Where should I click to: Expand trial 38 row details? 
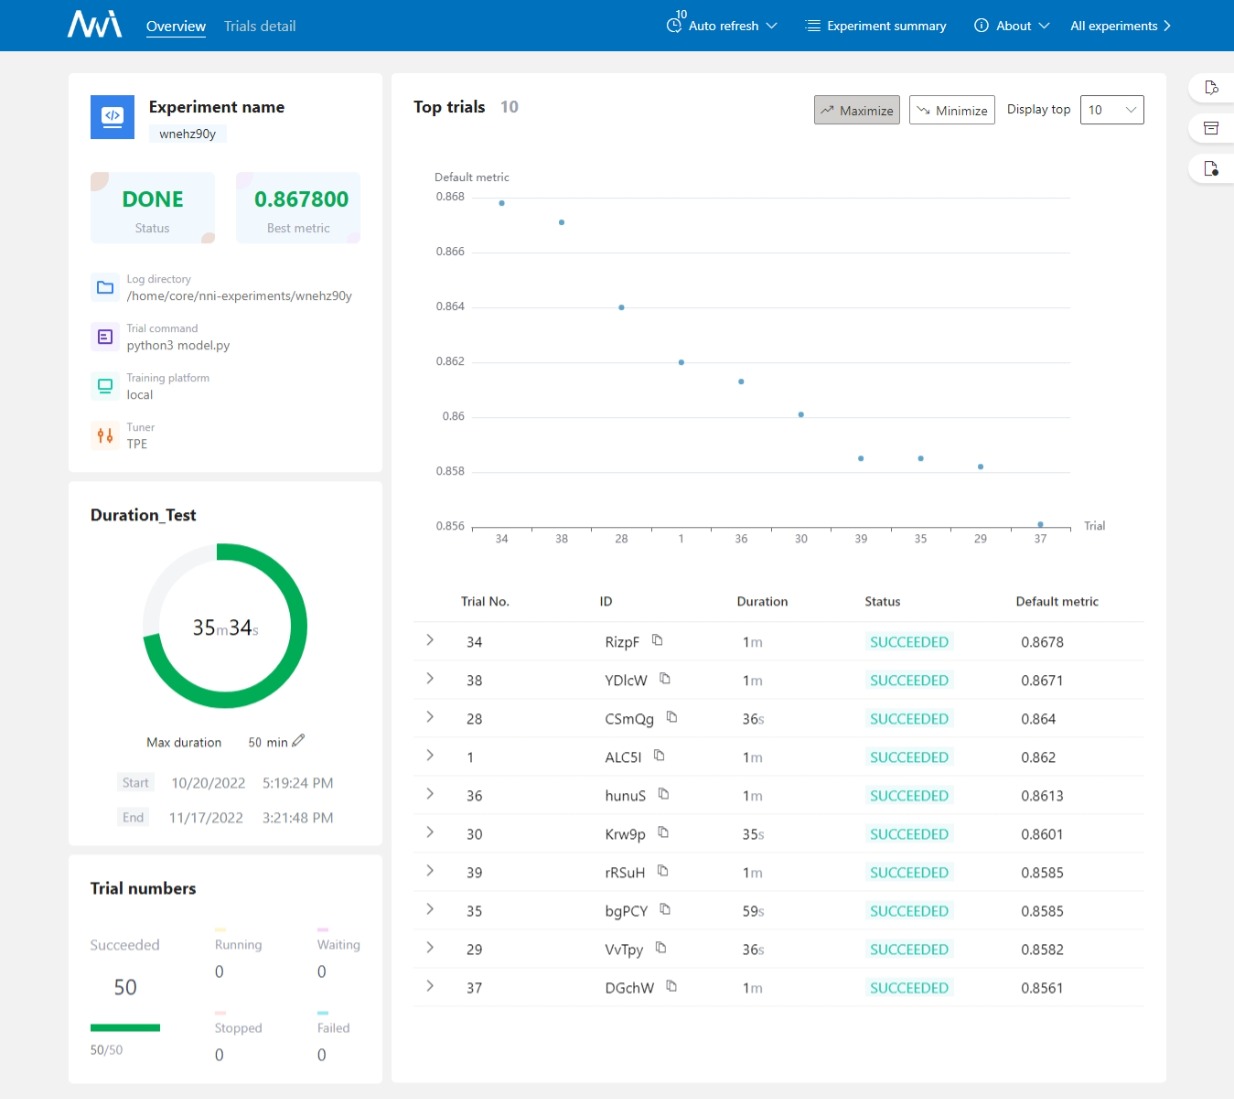(x=430, y=679)
